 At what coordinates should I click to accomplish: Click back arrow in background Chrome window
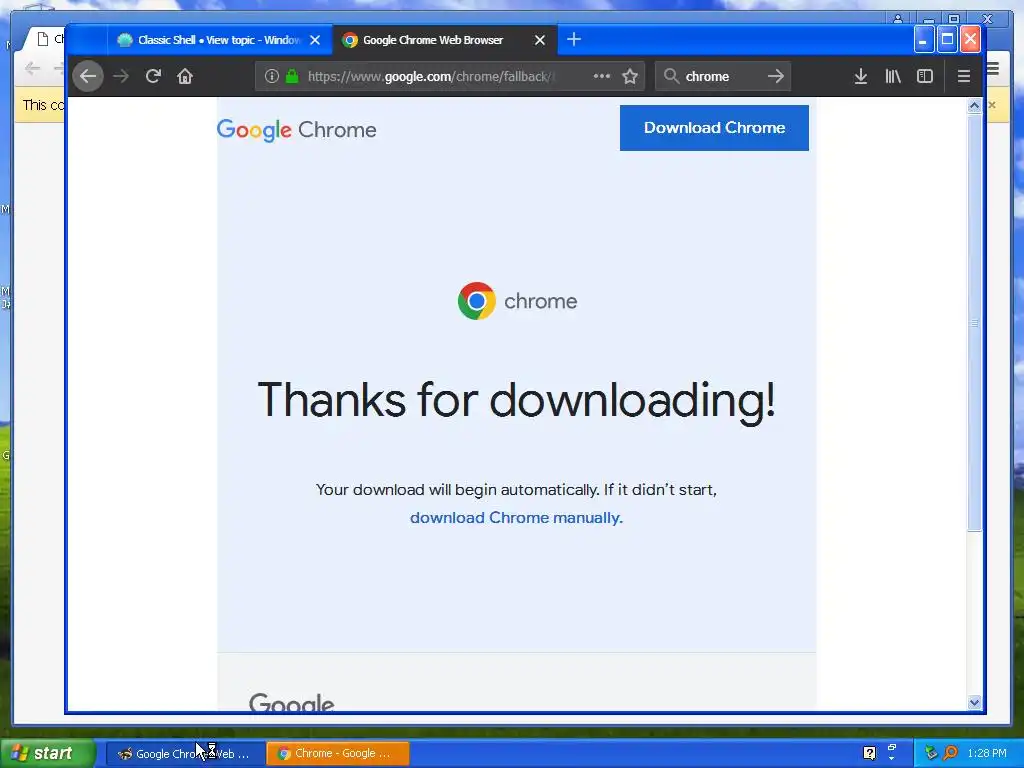32,68
